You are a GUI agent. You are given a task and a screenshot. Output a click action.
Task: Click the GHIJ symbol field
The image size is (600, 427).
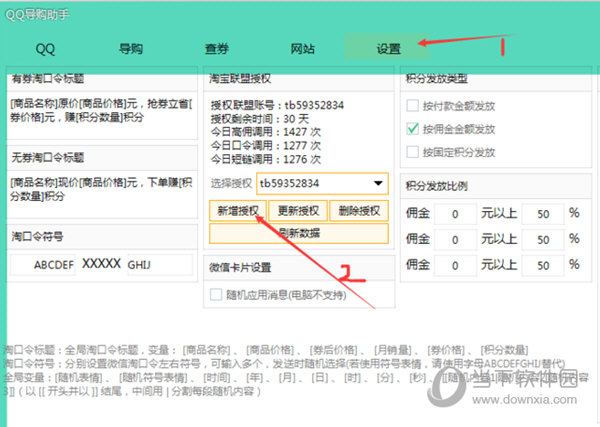click(160, 264)
